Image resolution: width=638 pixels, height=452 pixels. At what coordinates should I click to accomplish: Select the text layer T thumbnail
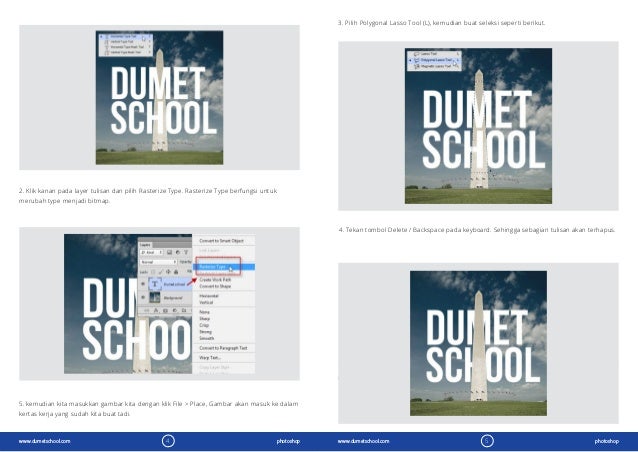coord(155,284)
